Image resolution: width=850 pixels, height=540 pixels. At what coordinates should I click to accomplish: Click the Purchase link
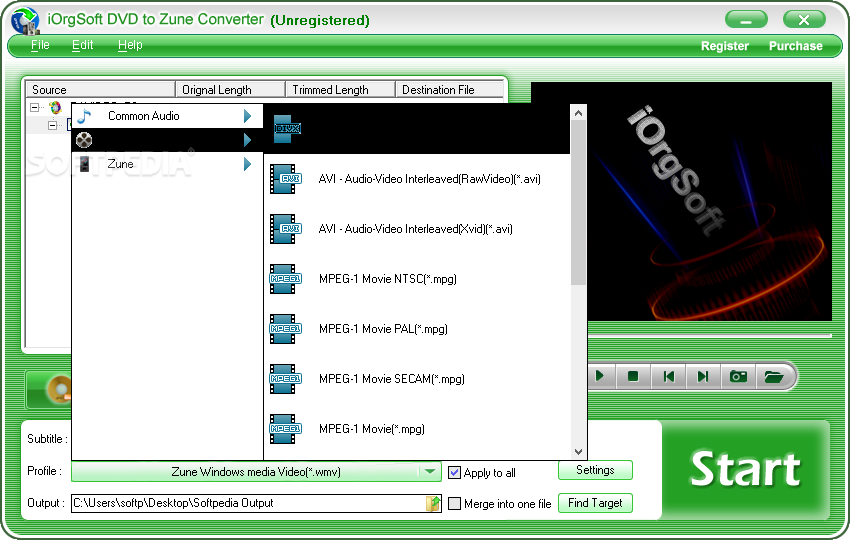pyautogui.click(x=796, y=46)
